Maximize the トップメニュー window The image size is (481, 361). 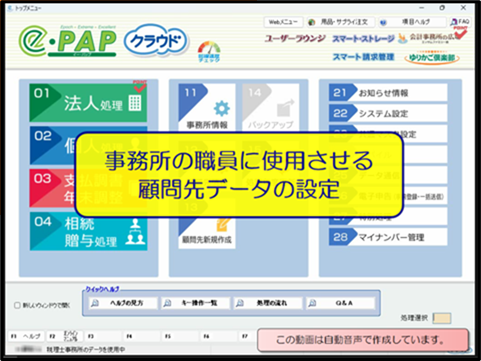pyautogui.click(x=442, y=8)
